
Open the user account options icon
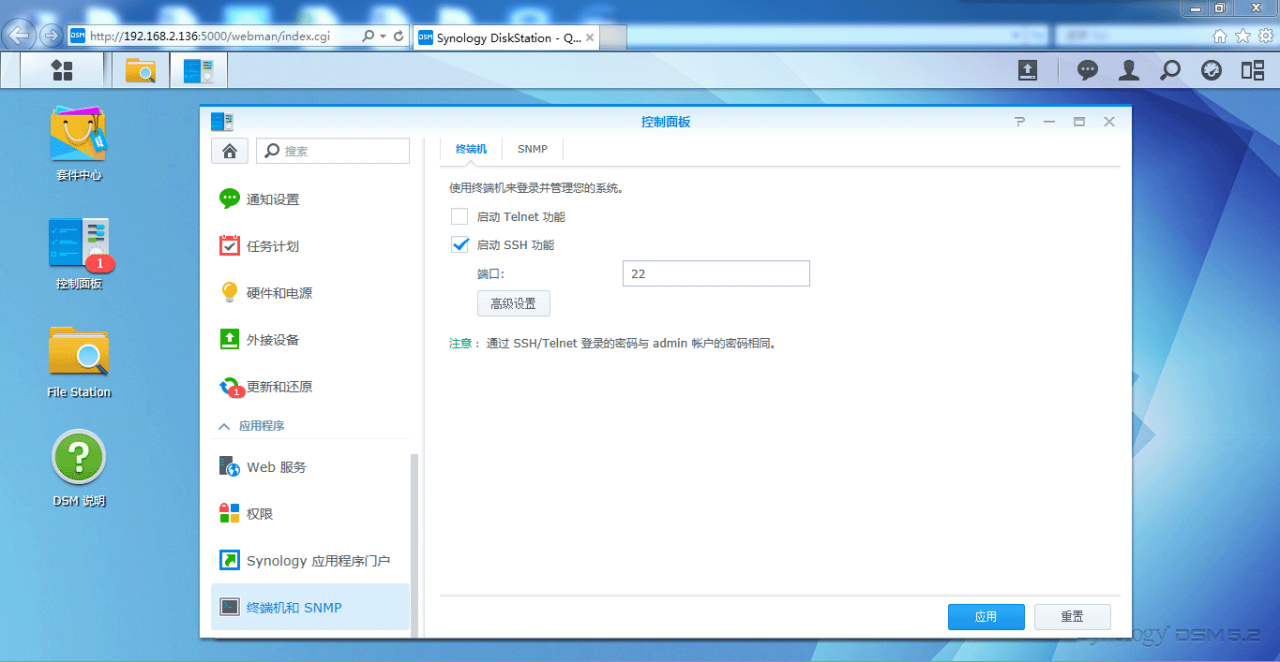1129,70
